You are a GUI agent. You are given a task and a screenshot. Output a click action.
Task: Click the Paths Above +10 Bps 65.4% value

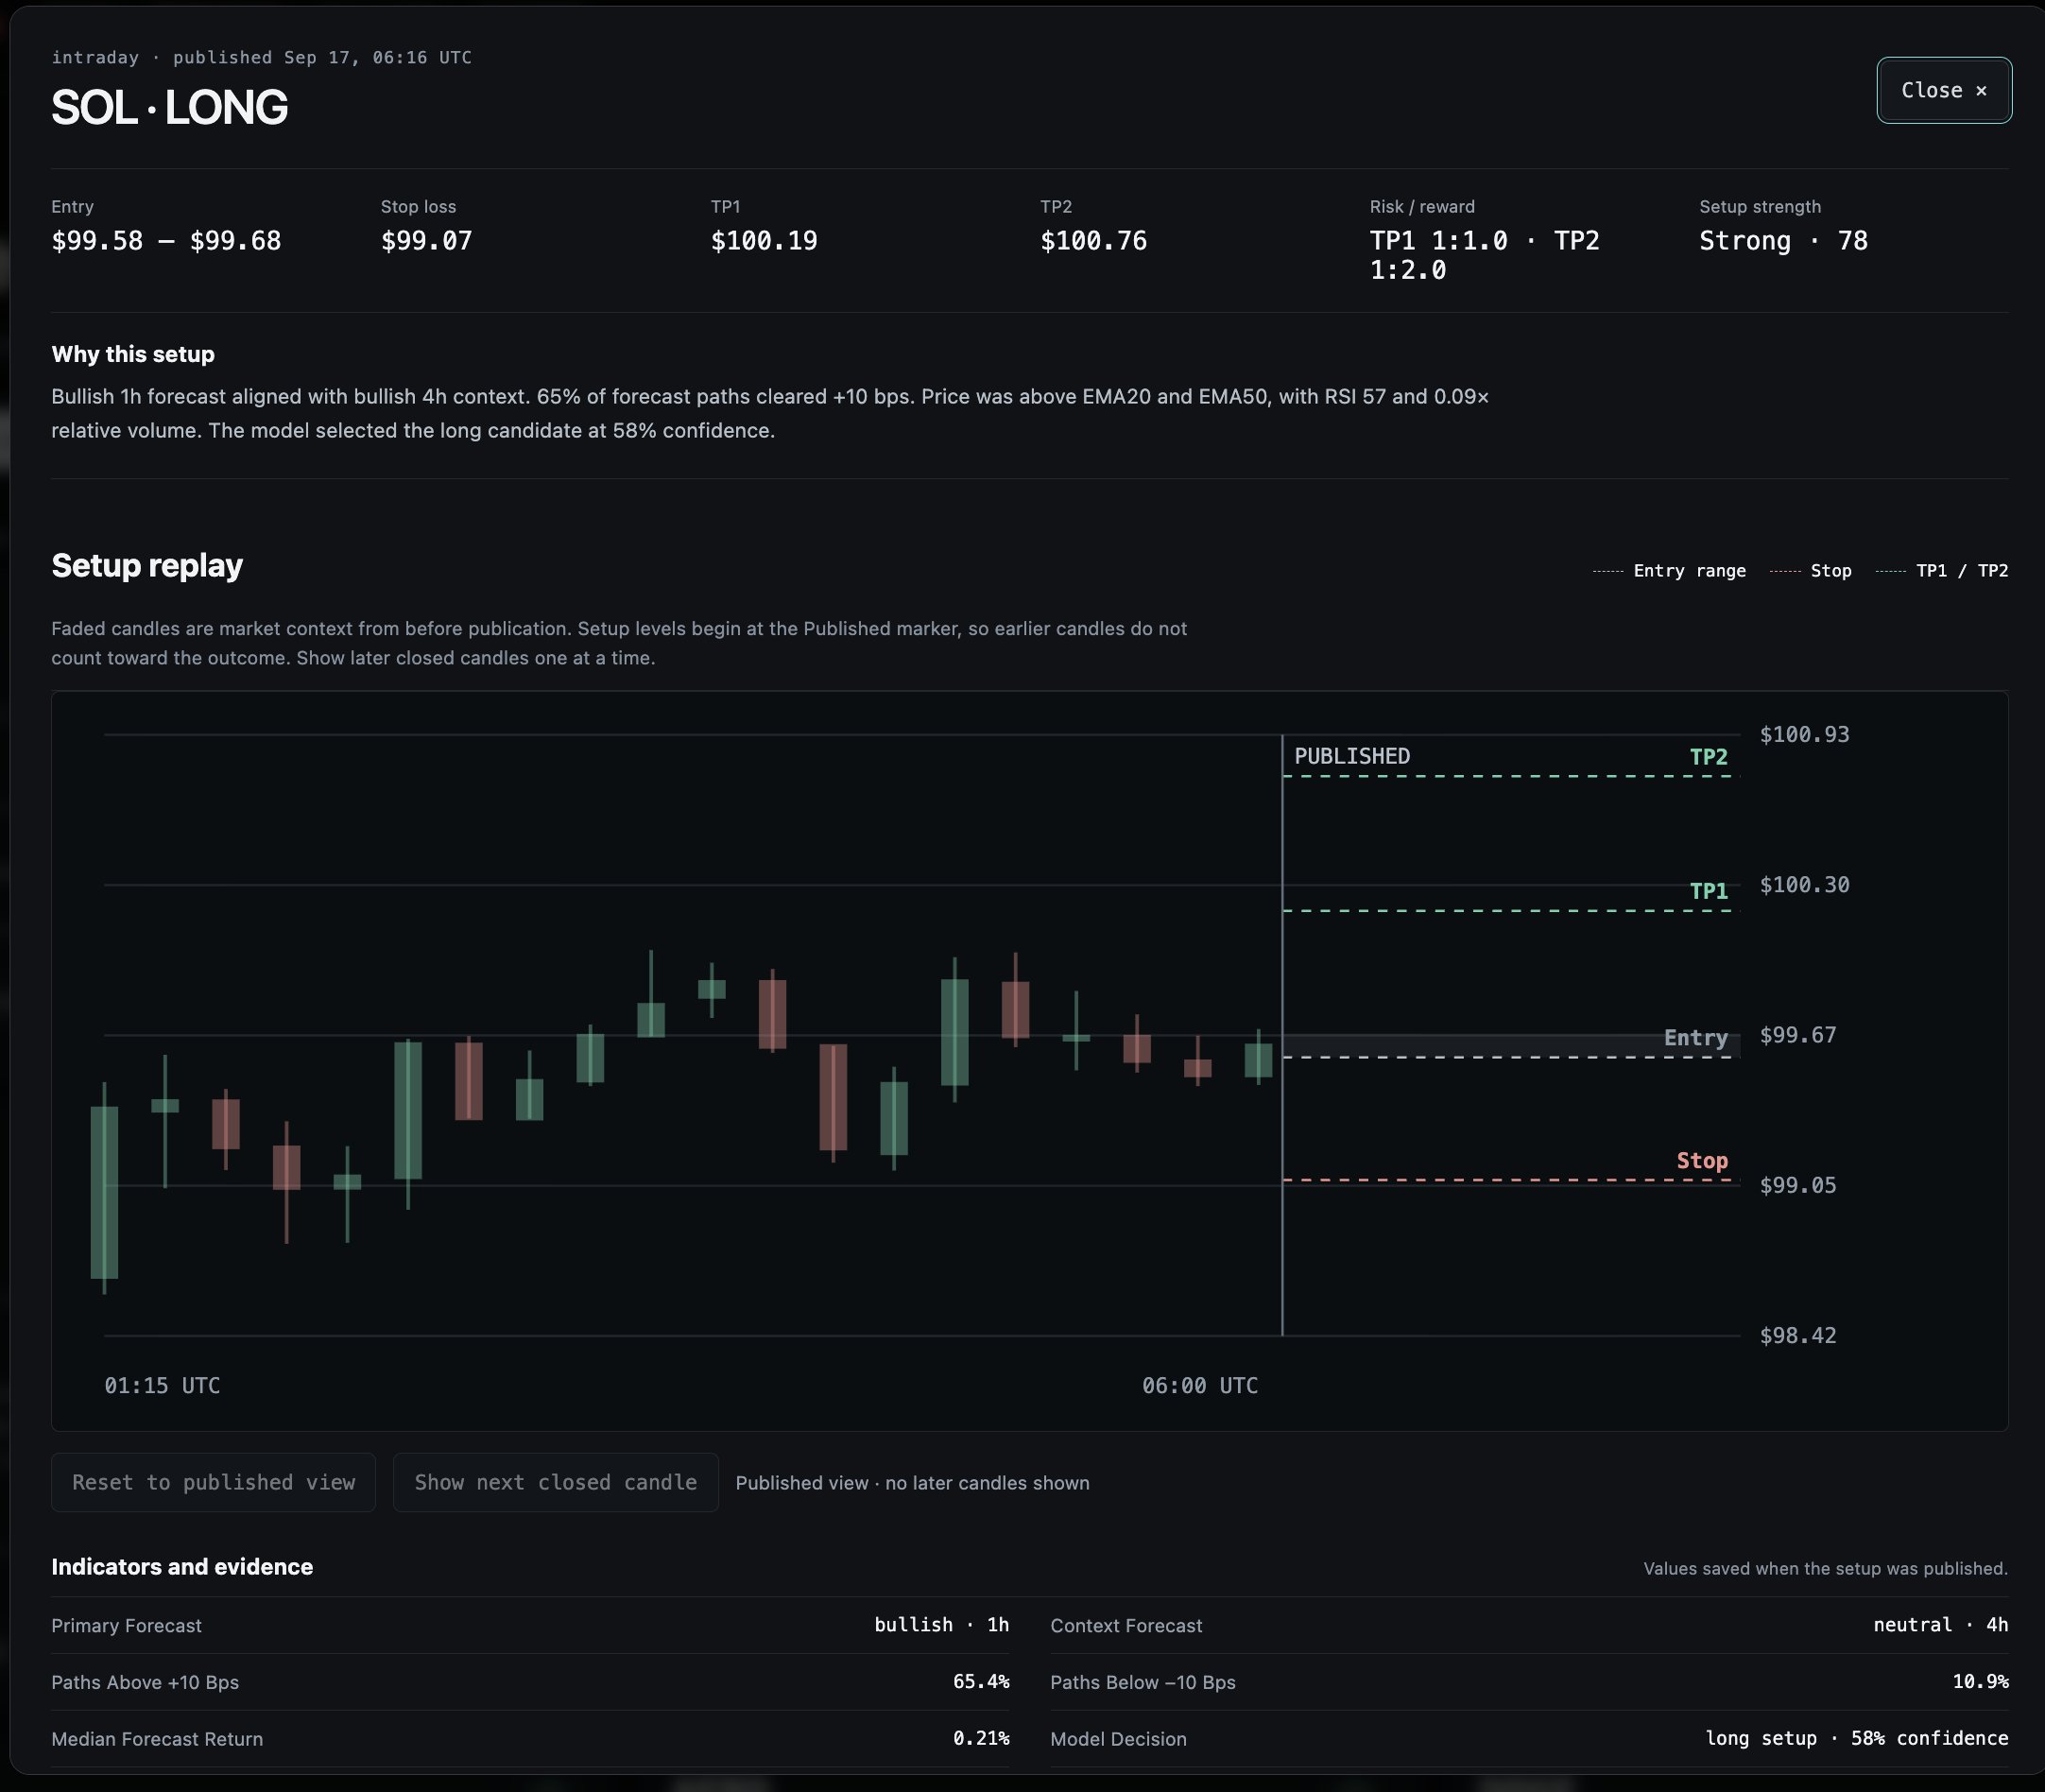[x=981, y=1682]
